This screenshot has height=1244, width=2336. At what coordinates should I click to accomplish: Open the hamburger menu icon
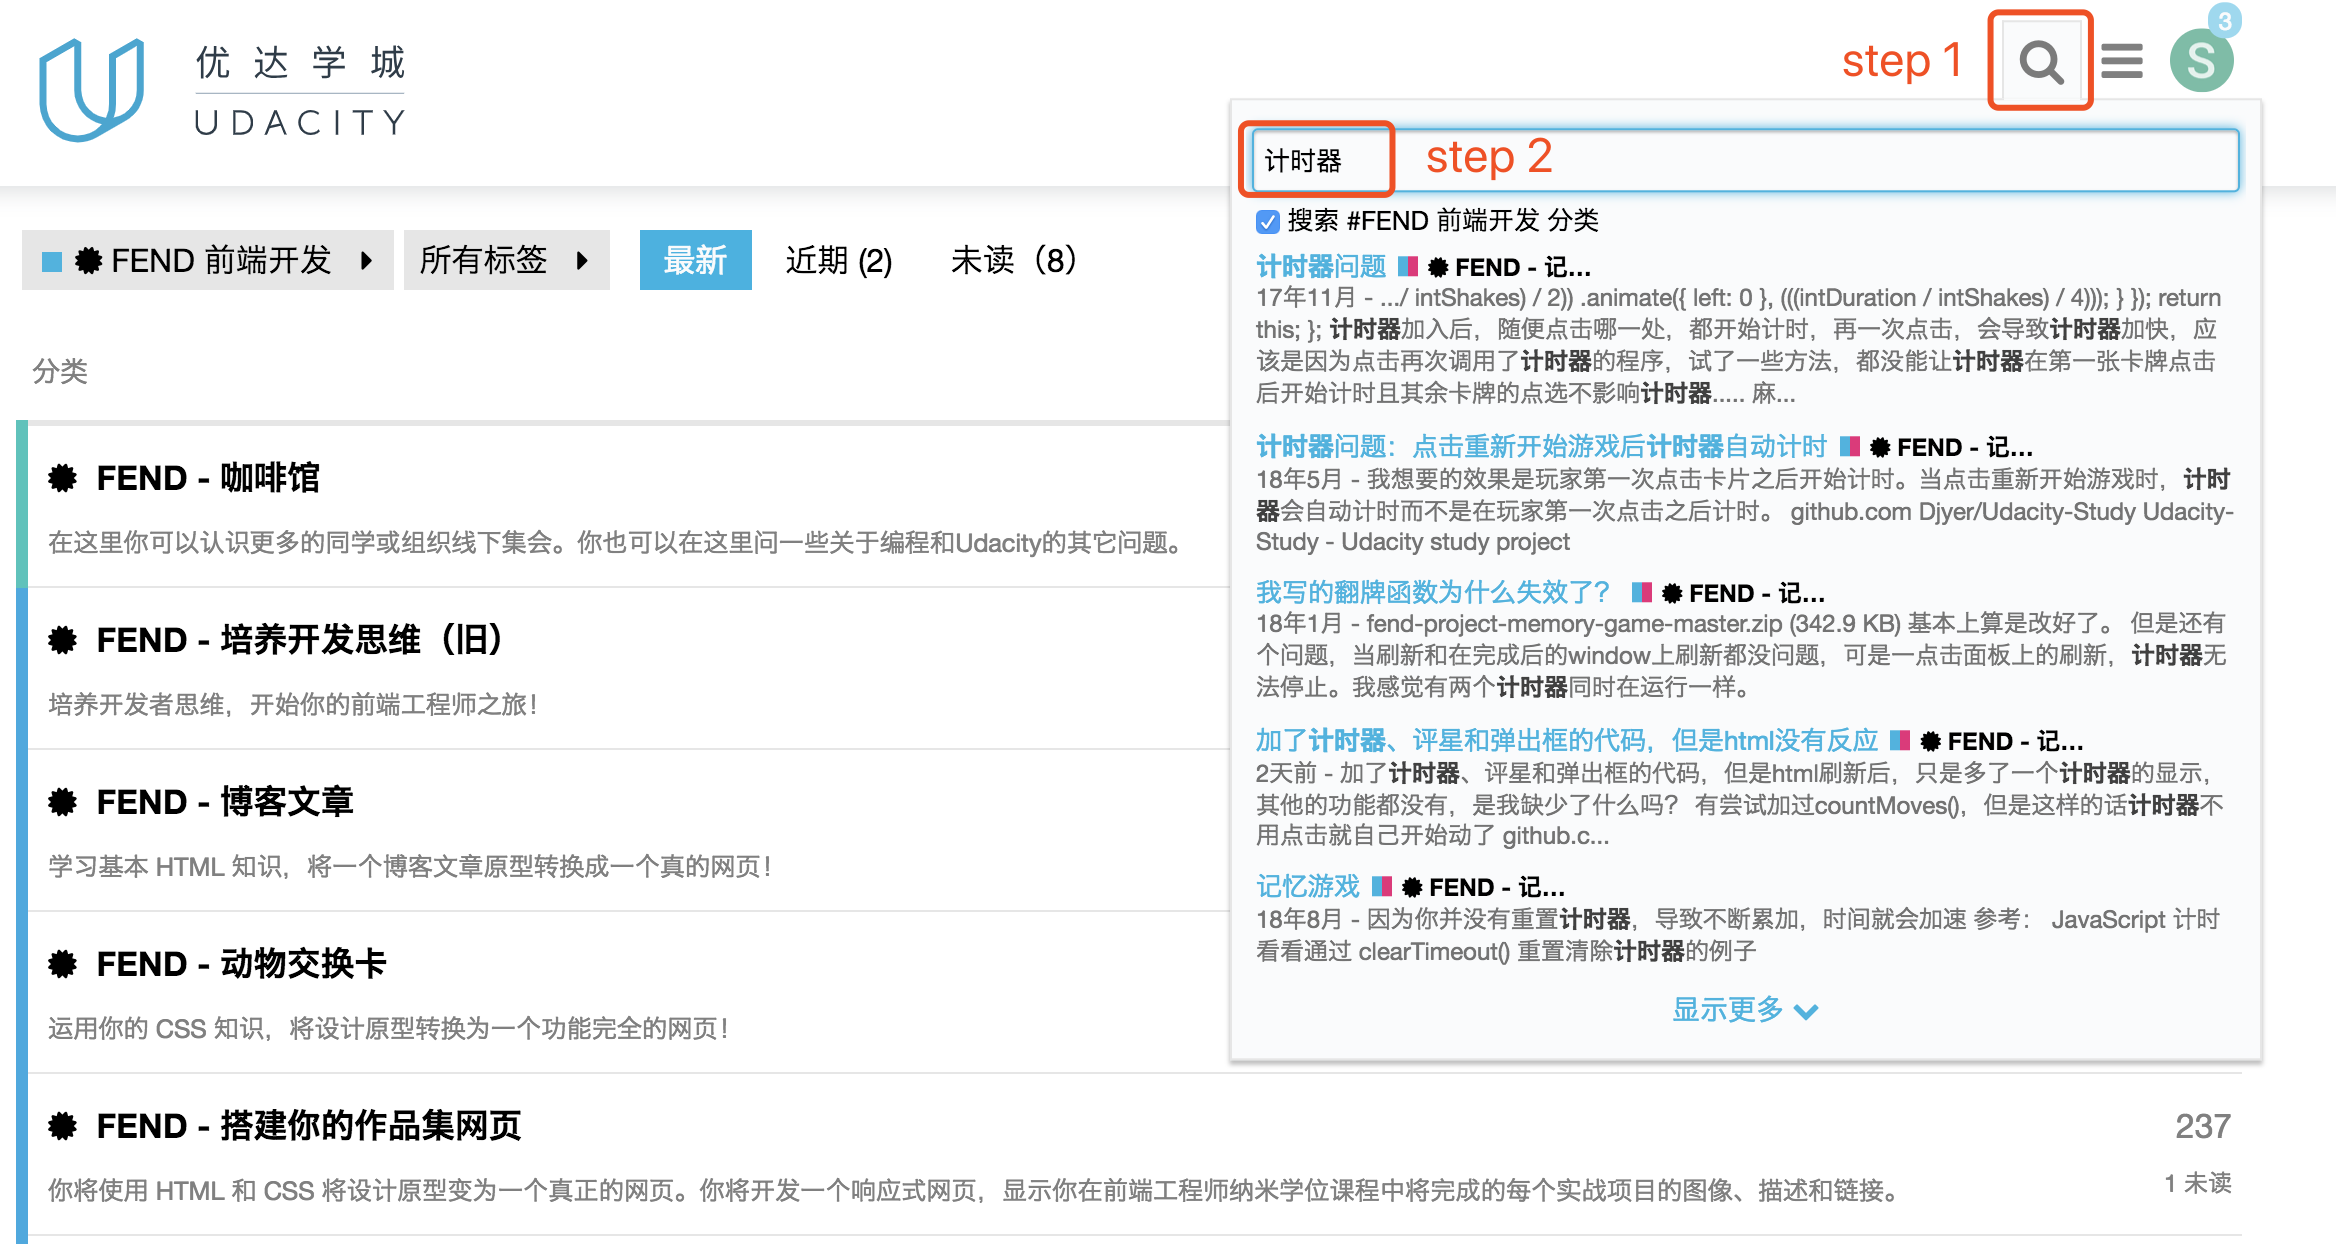pos(2121,62)
